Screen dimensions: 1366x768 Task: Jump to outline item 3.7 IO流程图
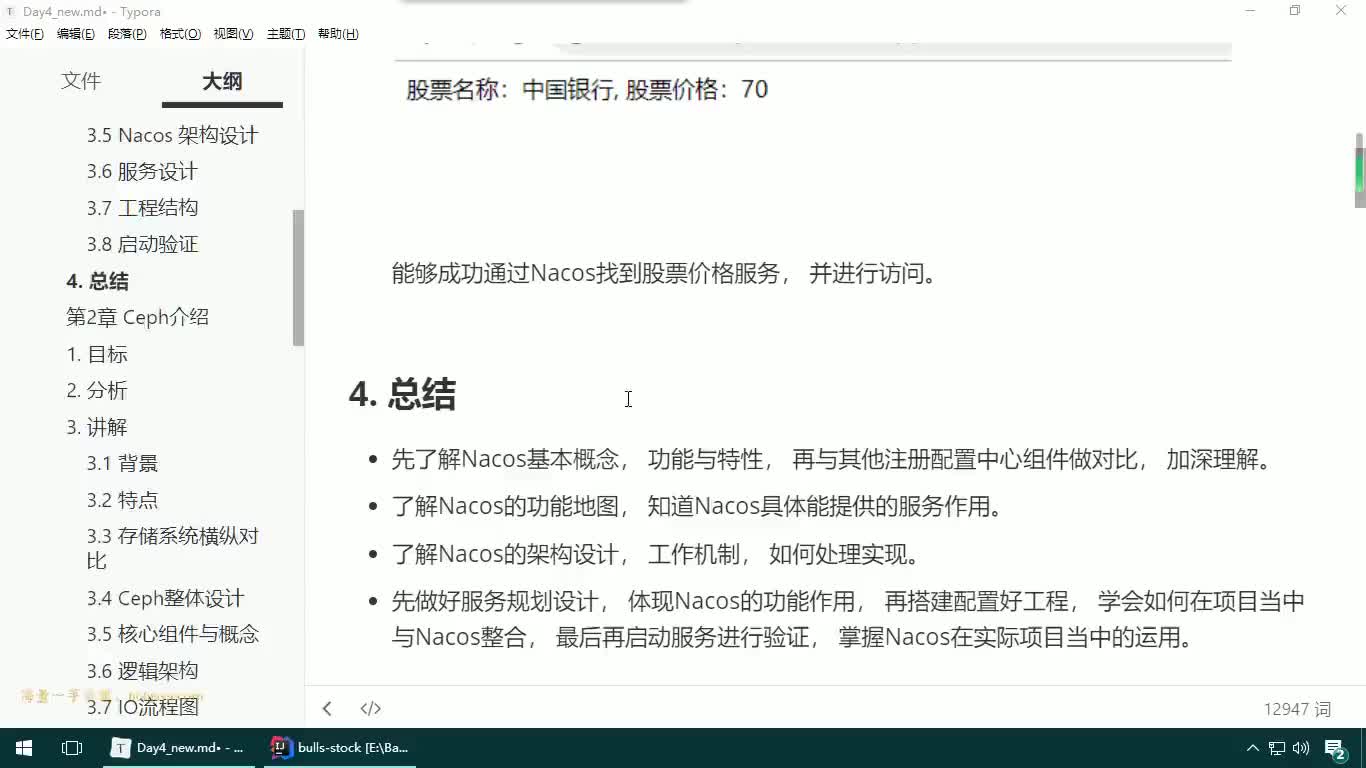click(x=142, y=708)
